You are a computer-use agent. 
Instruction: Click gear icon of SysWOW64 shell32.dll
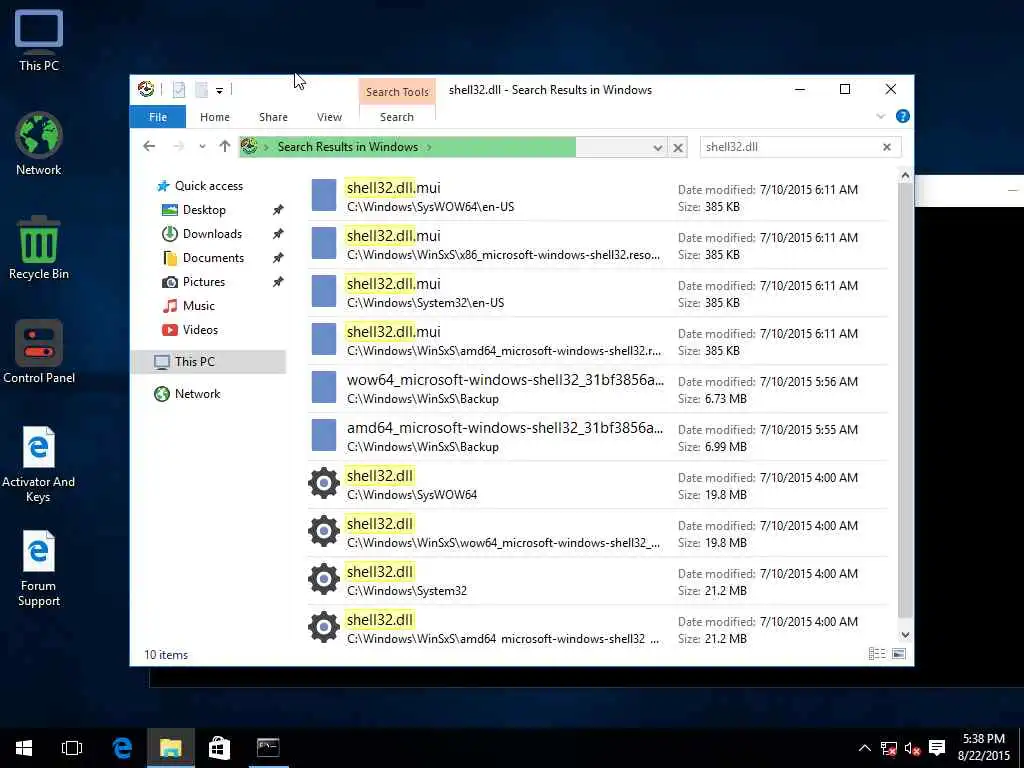(x=324, y=483)
